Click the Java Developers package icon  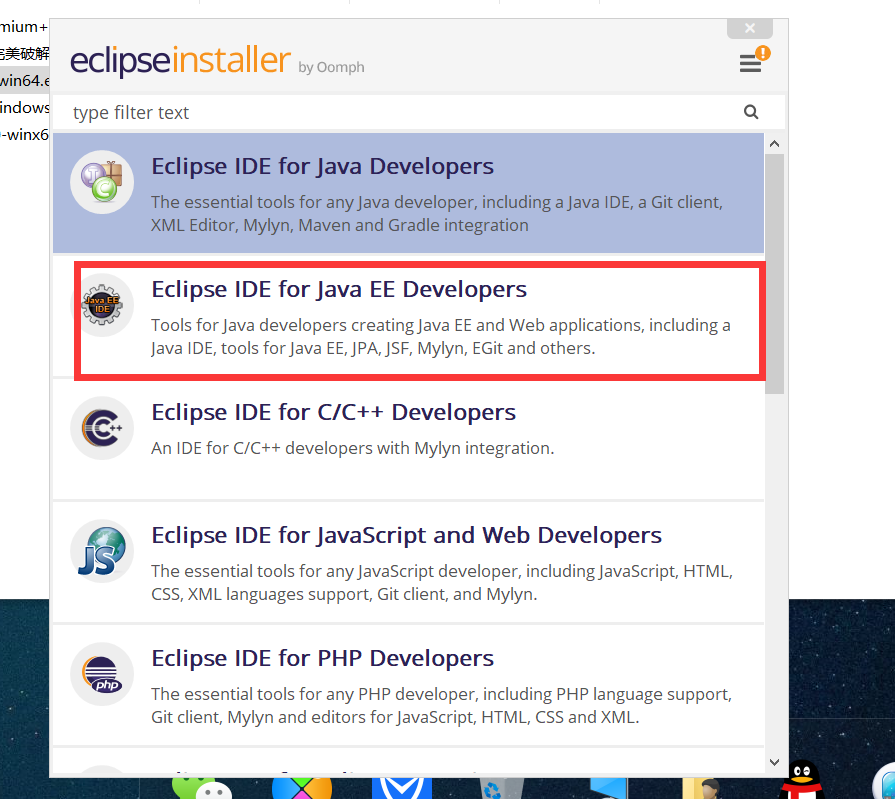tap(102, 182)
